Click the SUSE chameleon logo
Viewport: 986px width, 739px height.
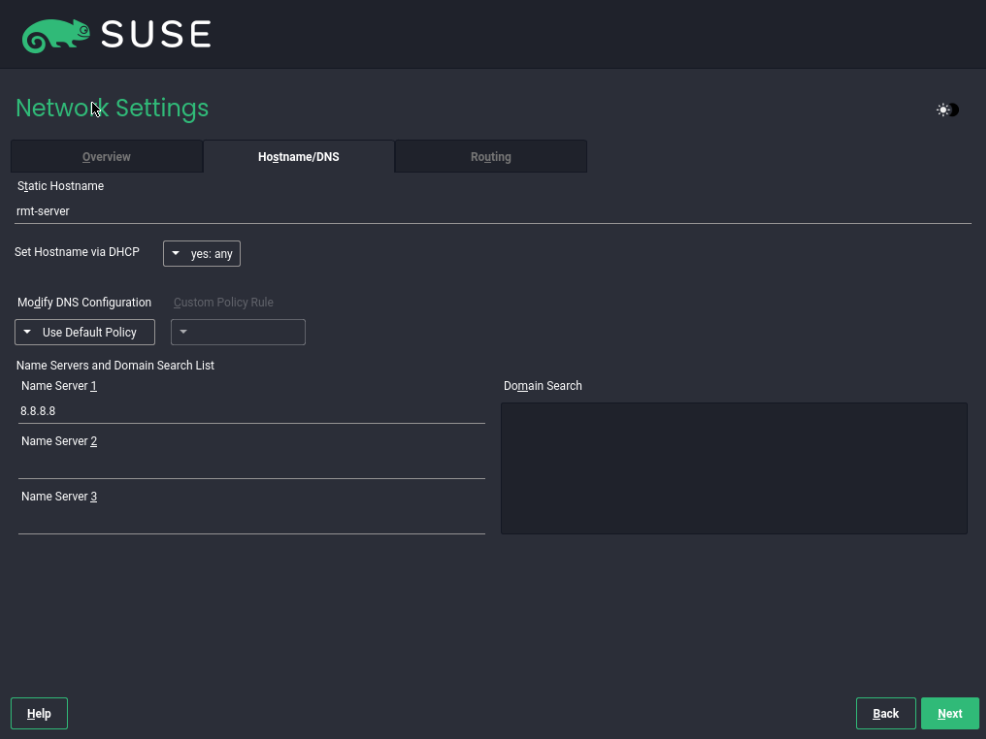pos(55,35)
